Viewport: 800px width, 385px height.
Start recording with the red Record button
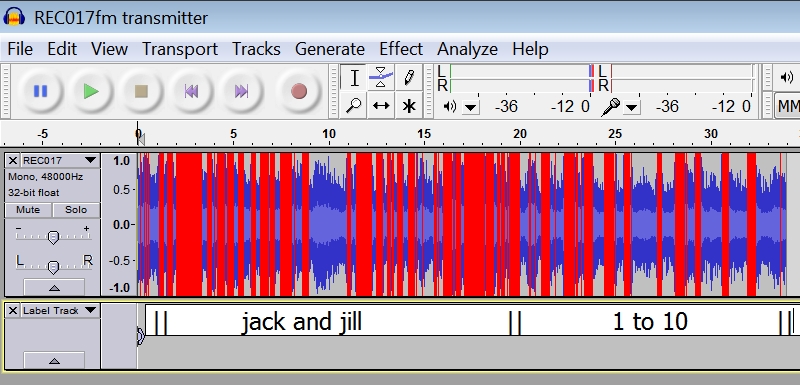coord(298,91)
